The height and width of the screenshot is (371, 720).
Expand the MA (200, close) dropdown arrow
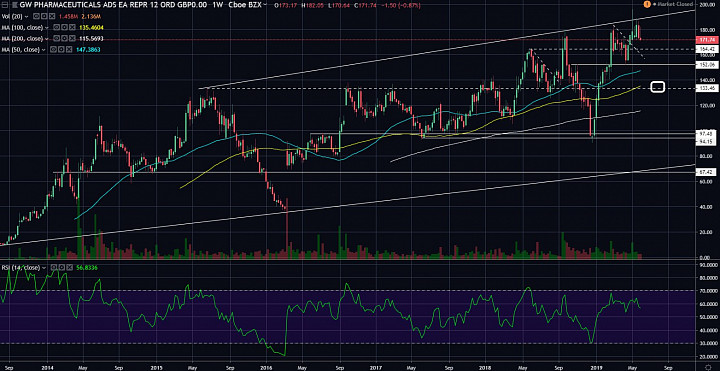point(47,39)
